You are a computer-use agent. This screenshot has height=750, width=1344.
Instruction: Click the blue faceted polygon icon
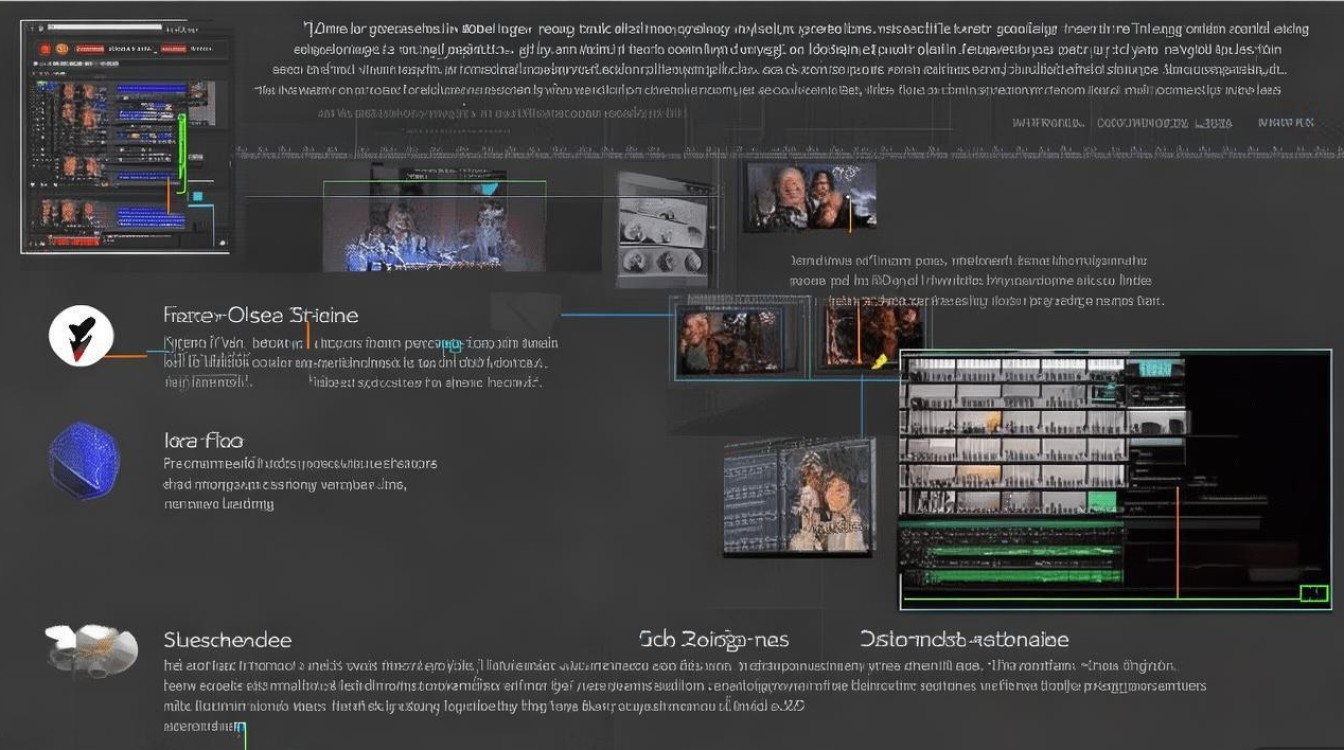[x=84, y=459]
